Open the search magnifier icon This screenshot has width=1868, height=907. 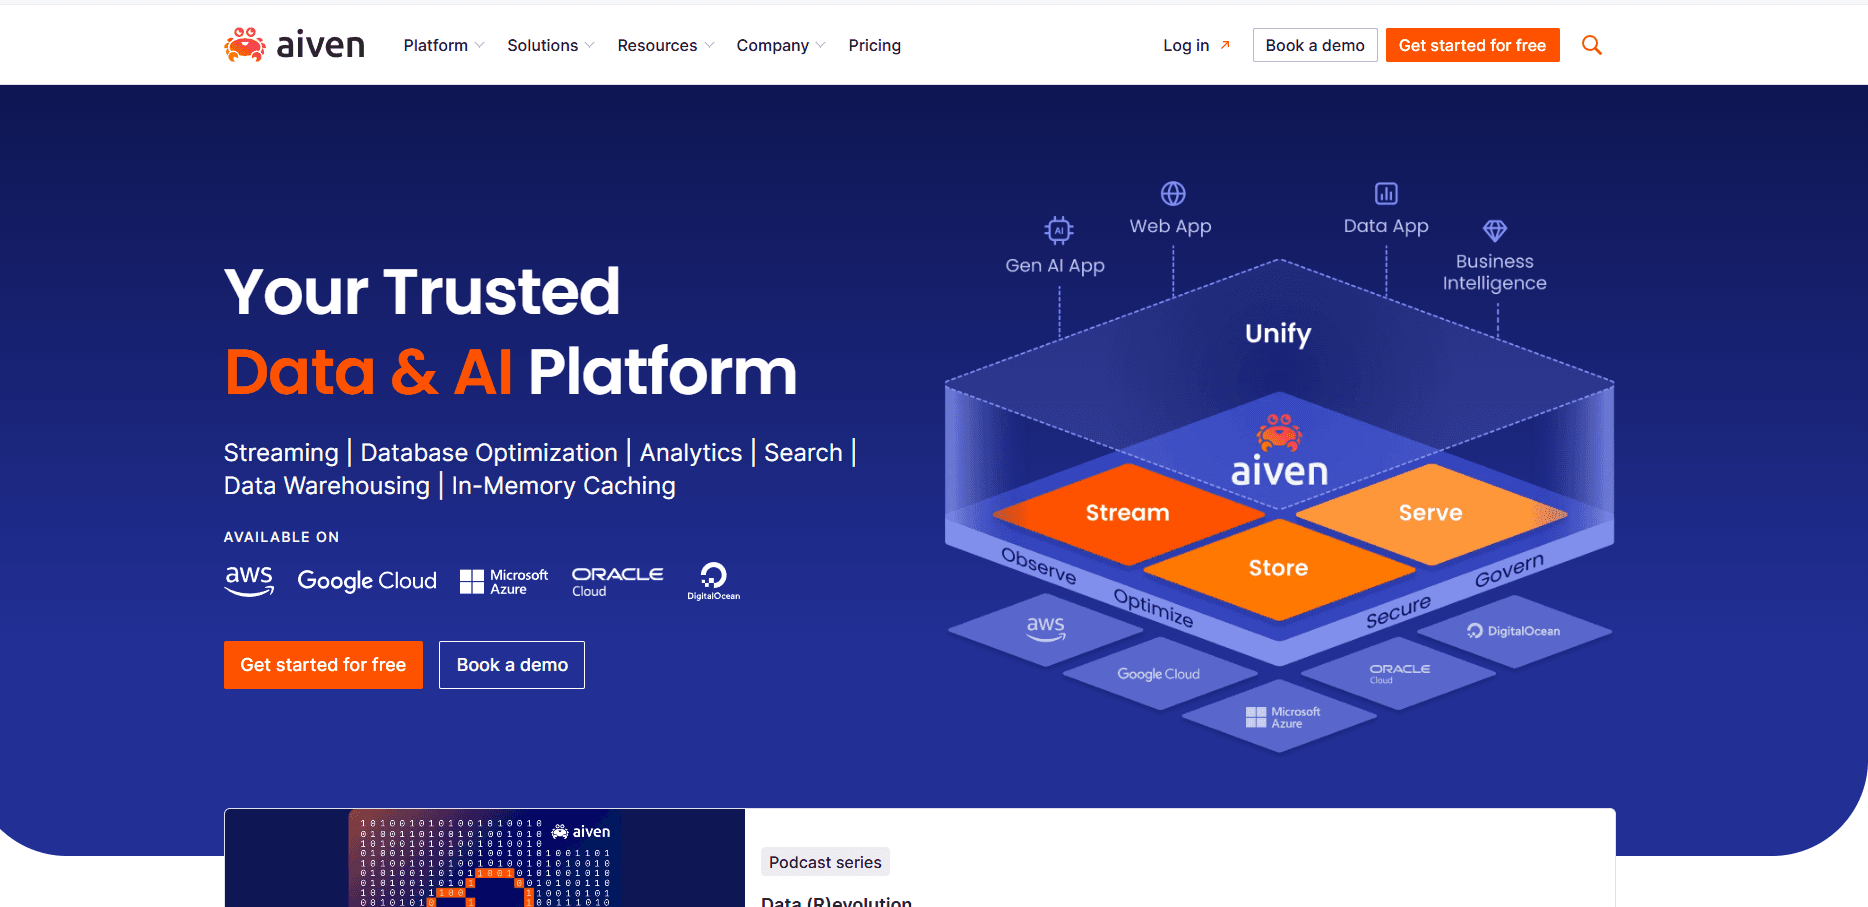[1592, 45]
